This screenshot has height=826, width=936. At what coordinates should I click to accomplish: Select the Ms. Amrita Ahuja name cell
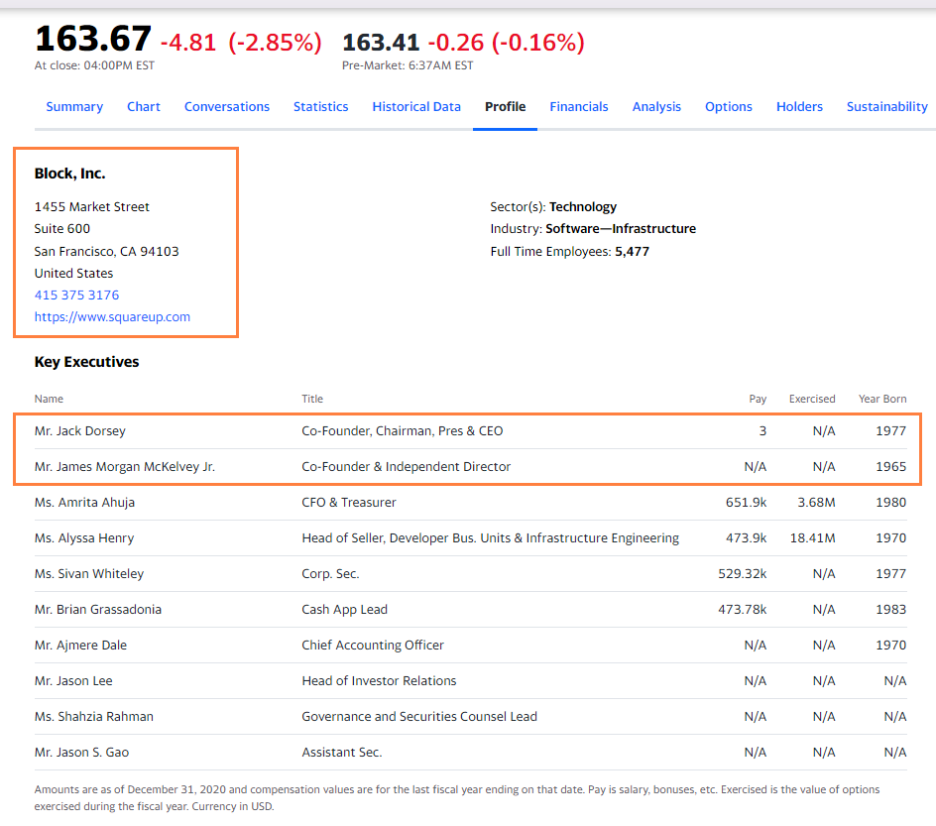tap(84, 503)
